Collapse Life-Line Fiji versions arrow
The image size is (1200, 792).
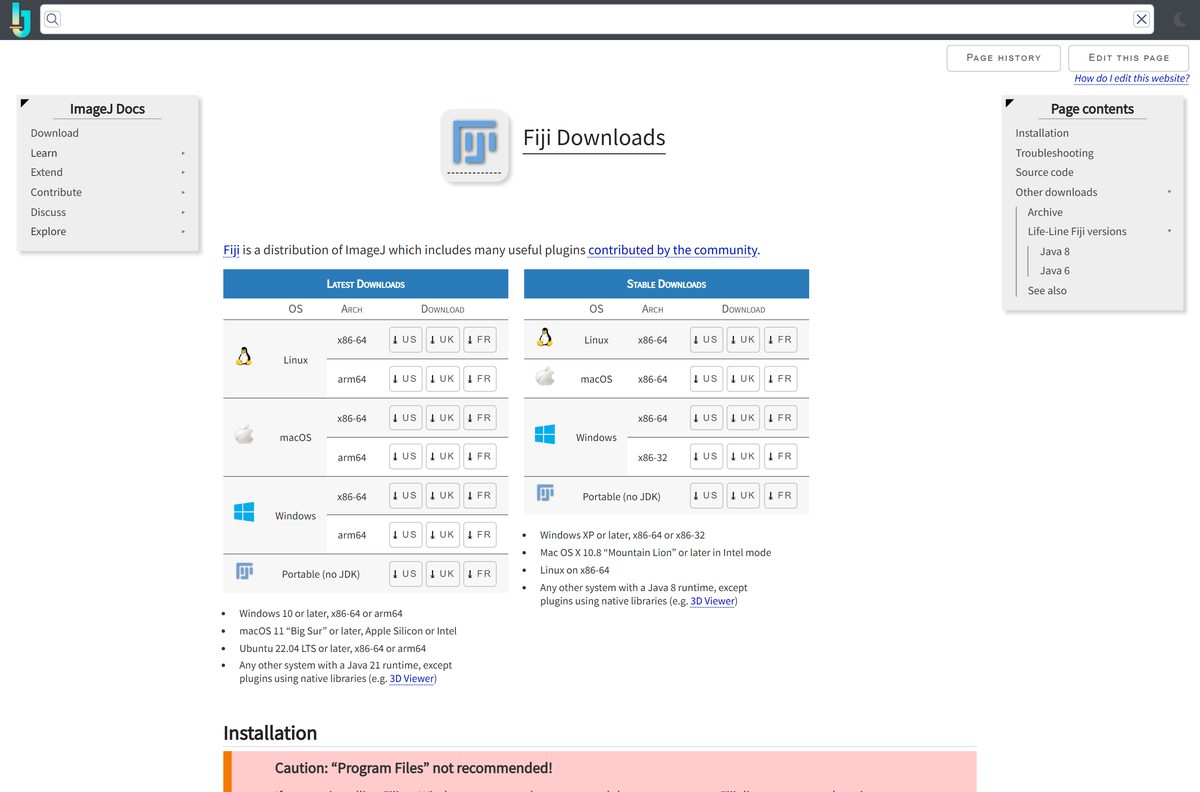(1169, 231)
